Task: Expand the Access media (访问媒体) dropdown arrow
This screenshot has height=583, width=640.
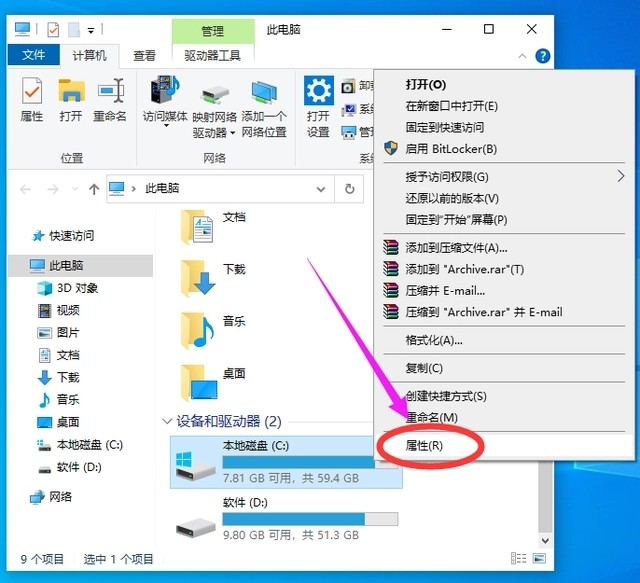Action: click(166, 126)
